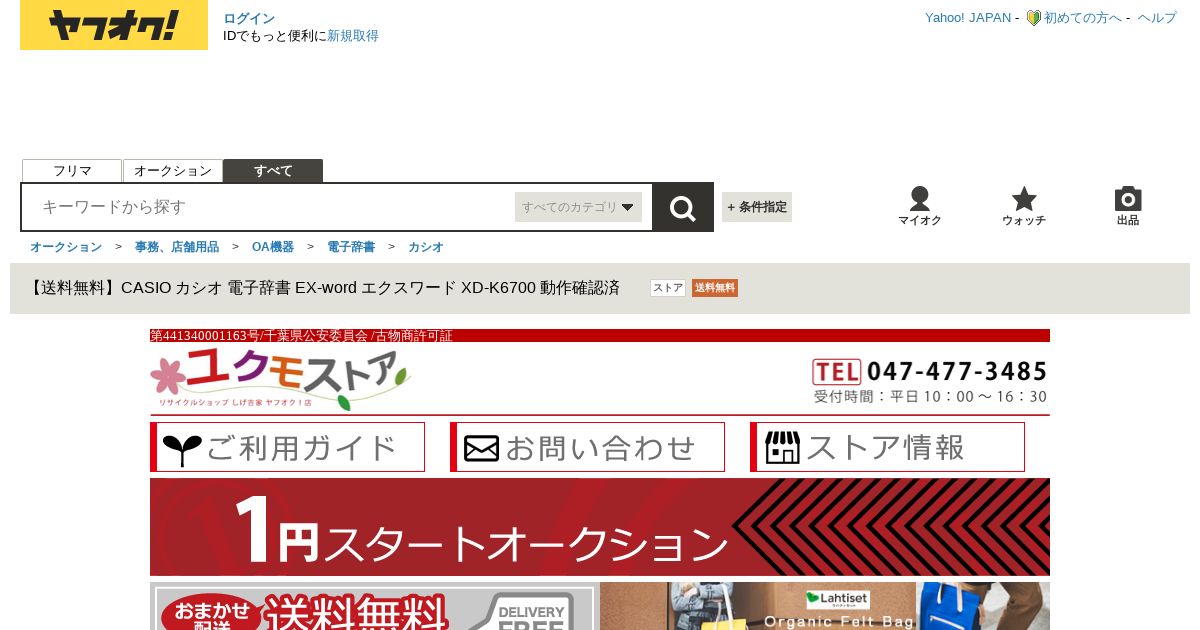Click the CASIO EX-word XD-K6700 listing title
The width and height of the screenshot is (1200, 630).
tap(325, 288)
